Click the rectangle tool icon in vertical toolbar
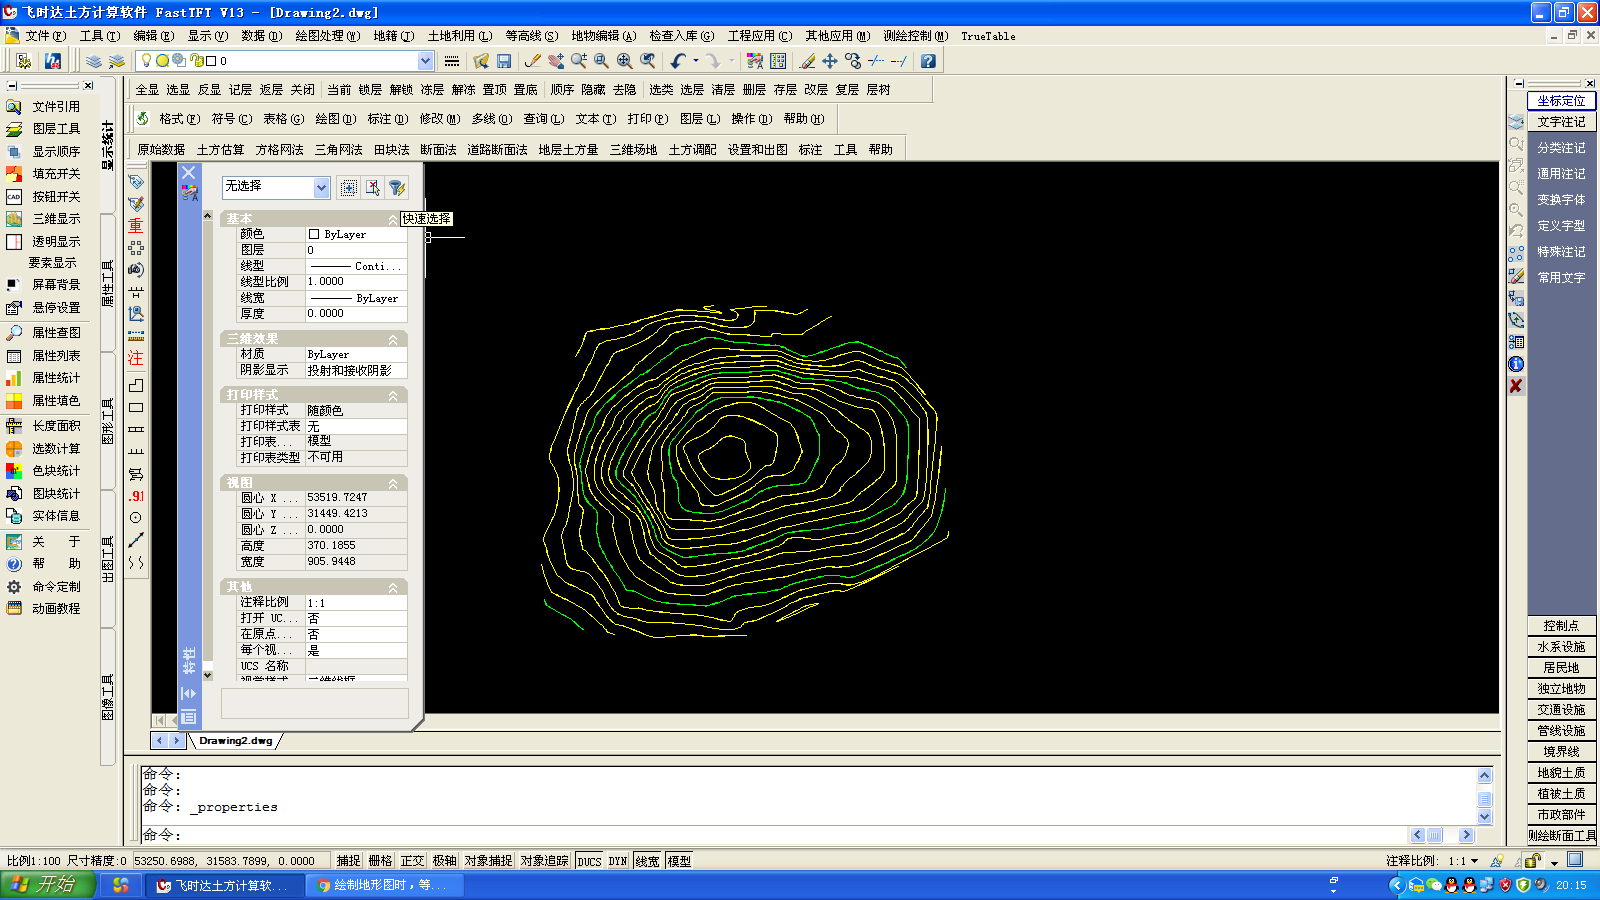Screen dimensions: 1600x900 [x=136, y=408]
